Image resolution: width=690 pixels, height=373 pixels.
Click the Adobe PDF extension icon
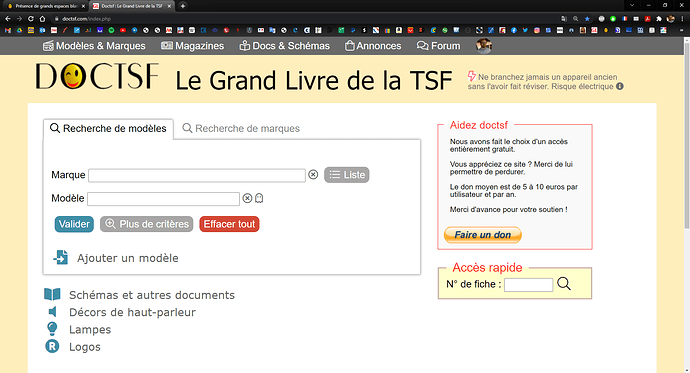click(647, 19)
